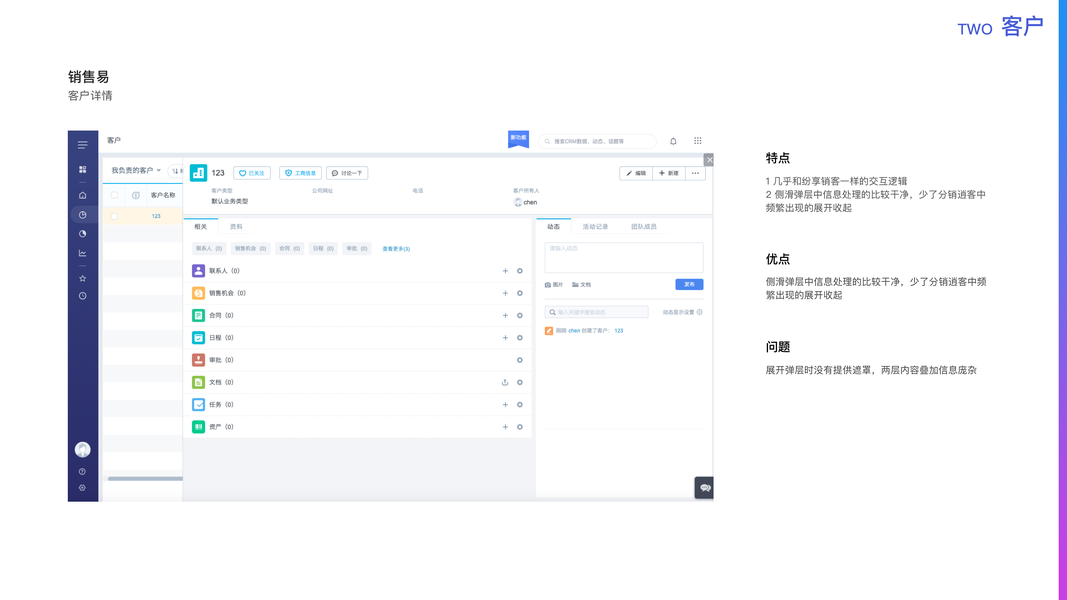Toggle the 已关注 follow button
The width and height of the screenshot is (1067, 600).
[x=252, y=173]
